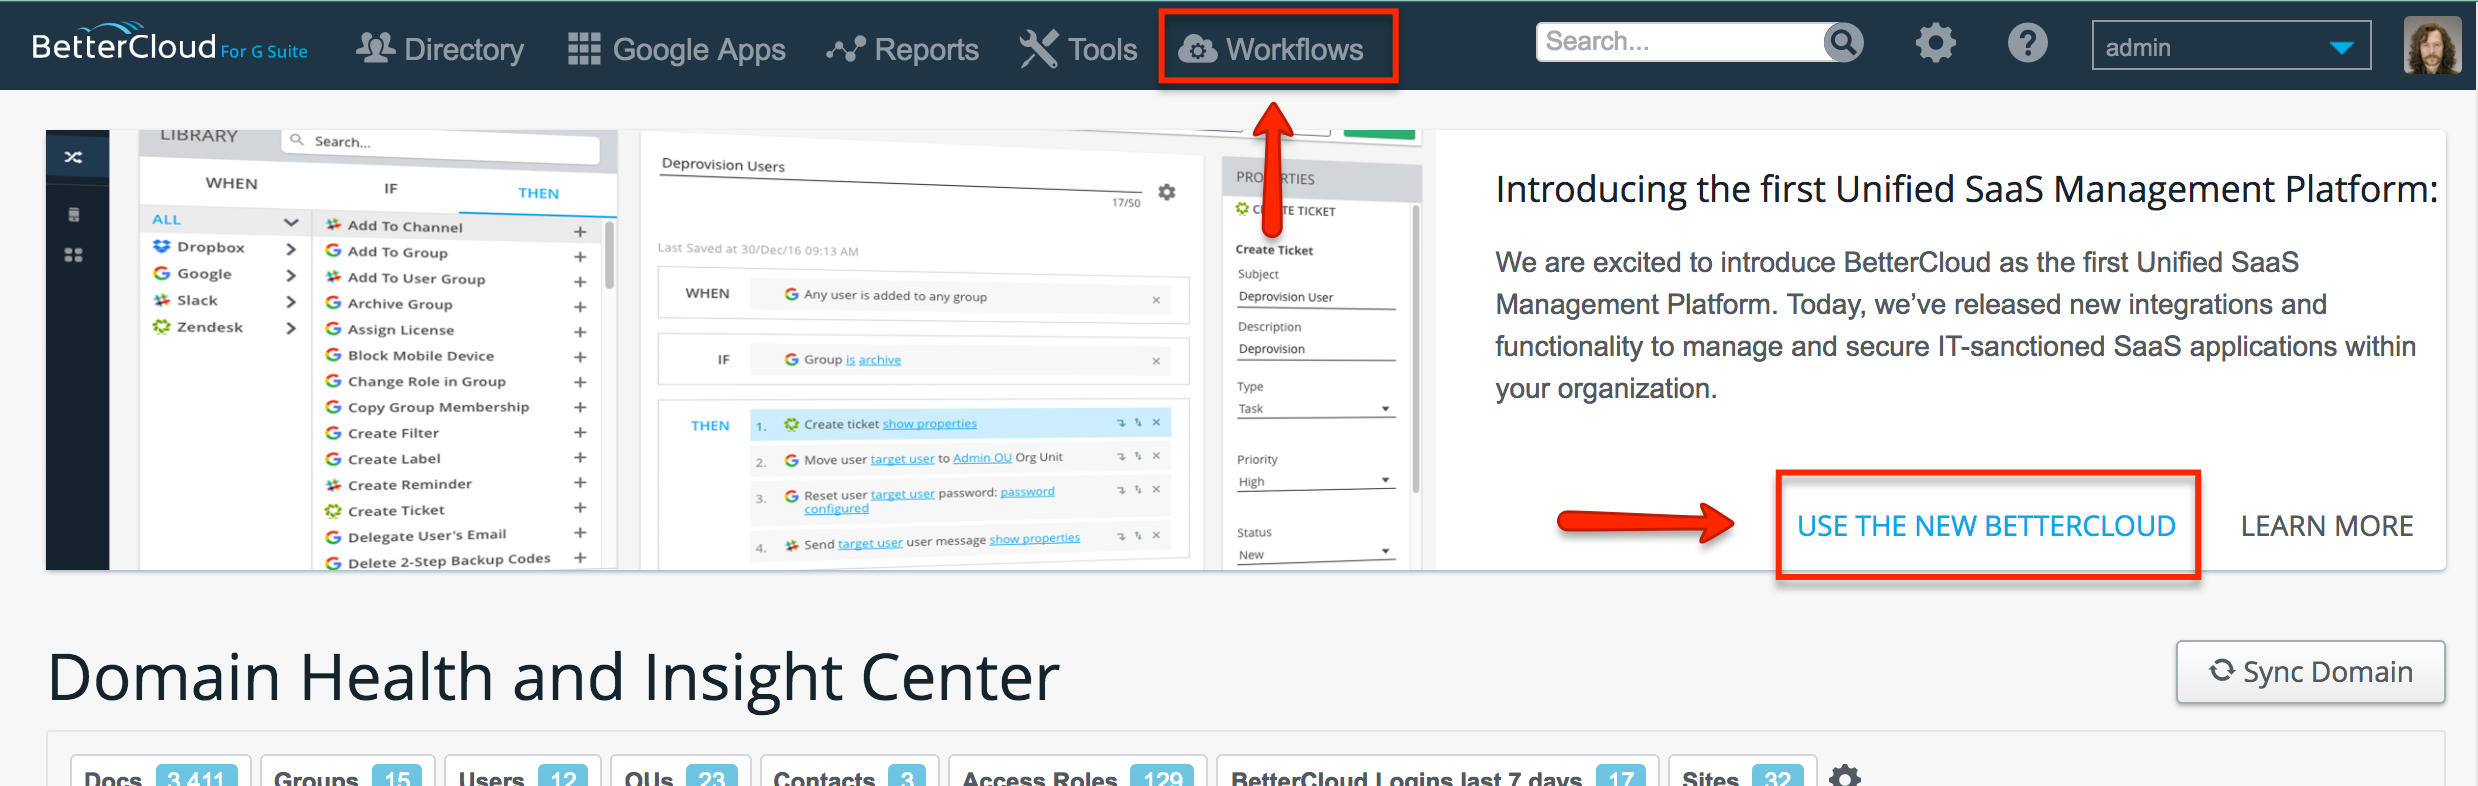
Task: Click USE THE NEW BETTERCLOUD link
Action: (1986, 526)
